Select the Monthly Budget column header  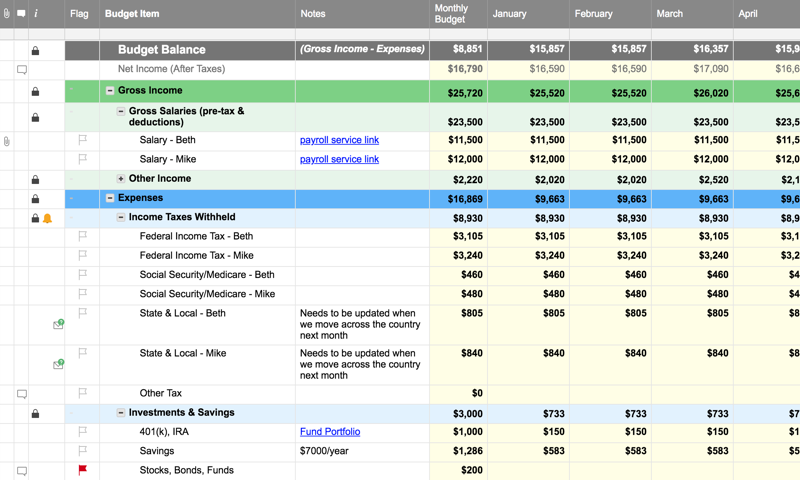click(x=450, y=14)
